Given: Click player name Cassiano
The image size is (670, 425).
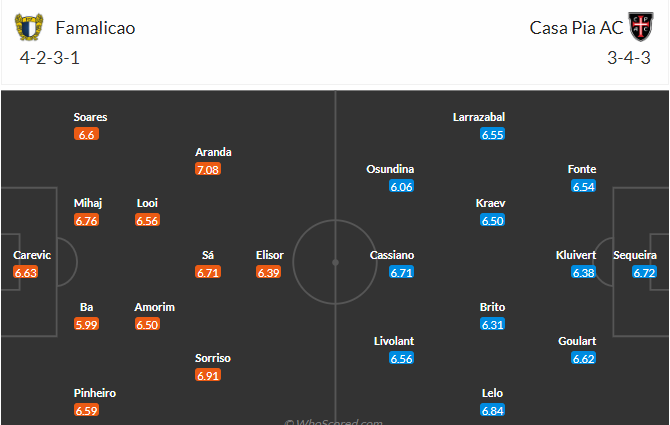Looking at the screenshot, I should [x=392, y=255].
